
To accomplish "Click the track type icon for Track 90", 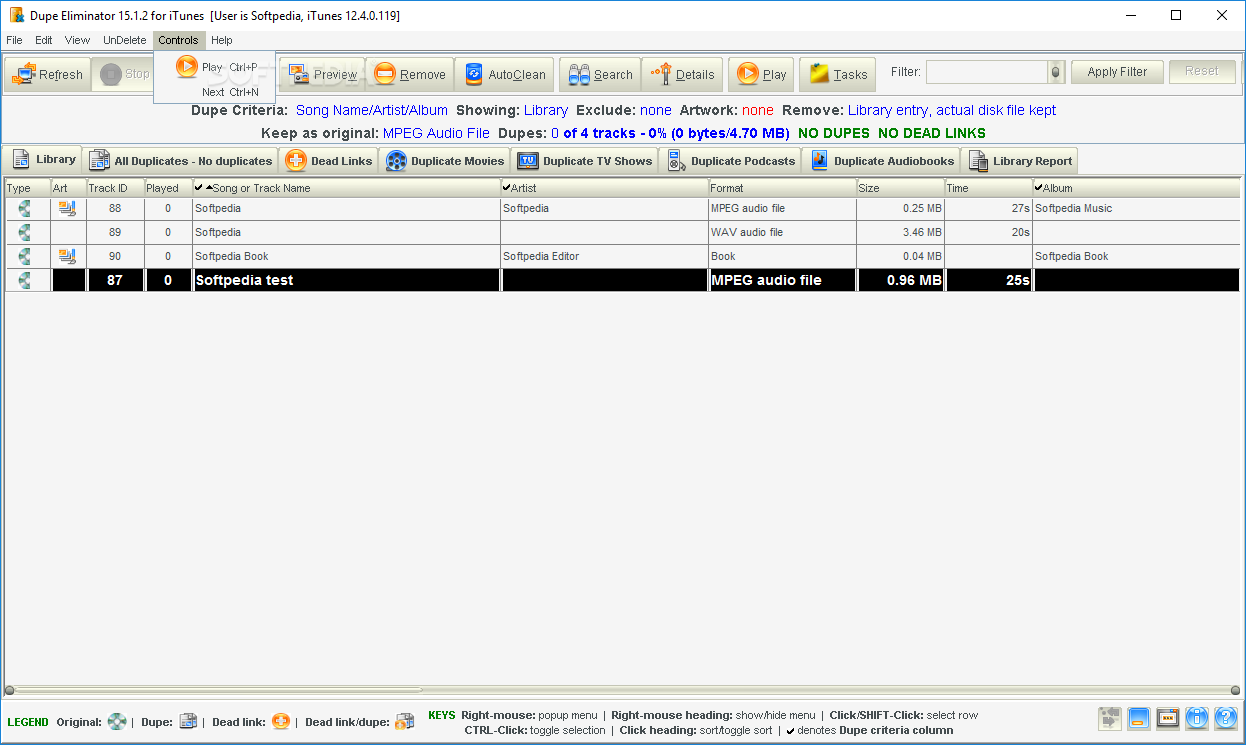I will pyautogui.click(x=24, y=256).
